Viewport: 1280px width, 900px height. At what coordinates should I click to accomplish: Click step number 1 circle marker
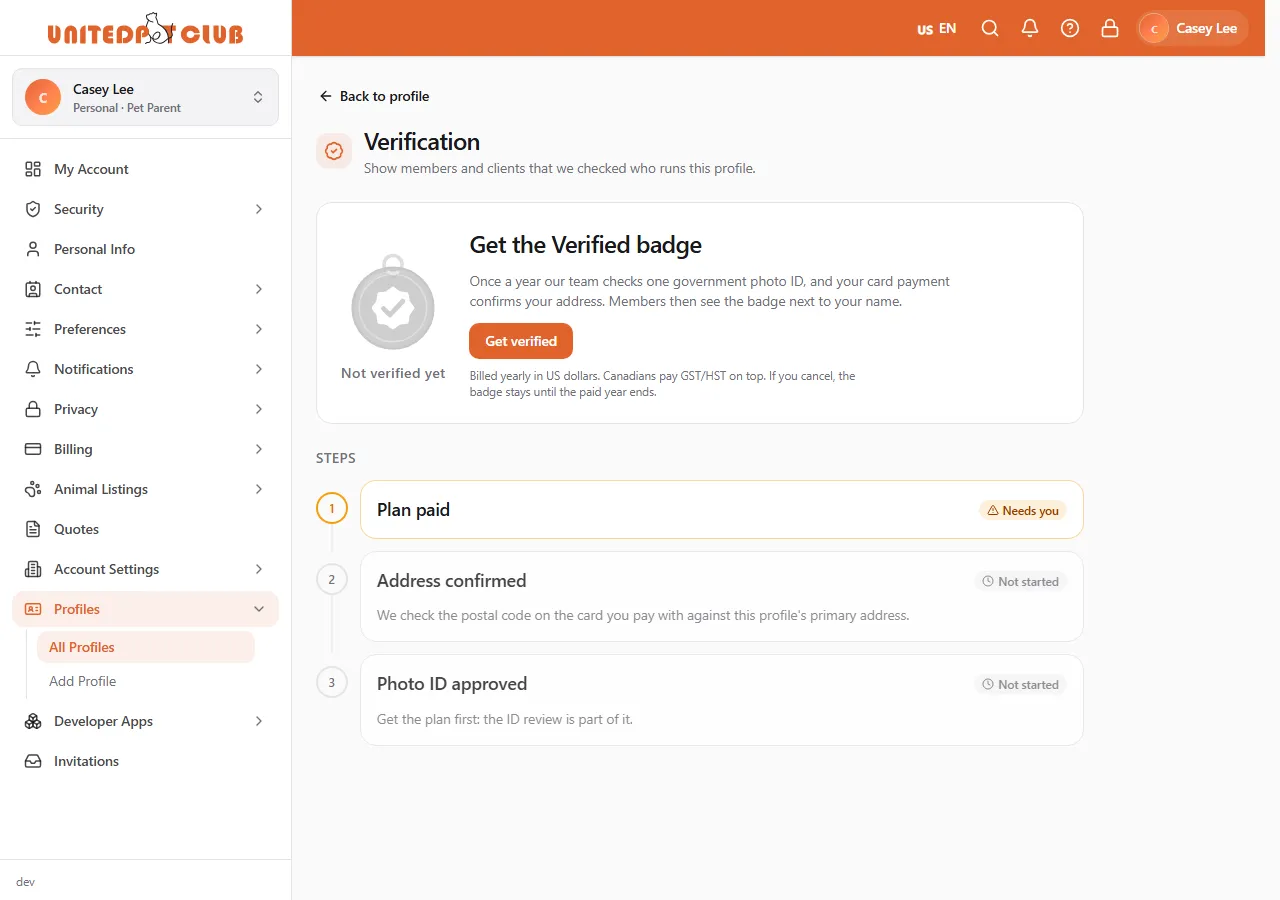[332, 508]
